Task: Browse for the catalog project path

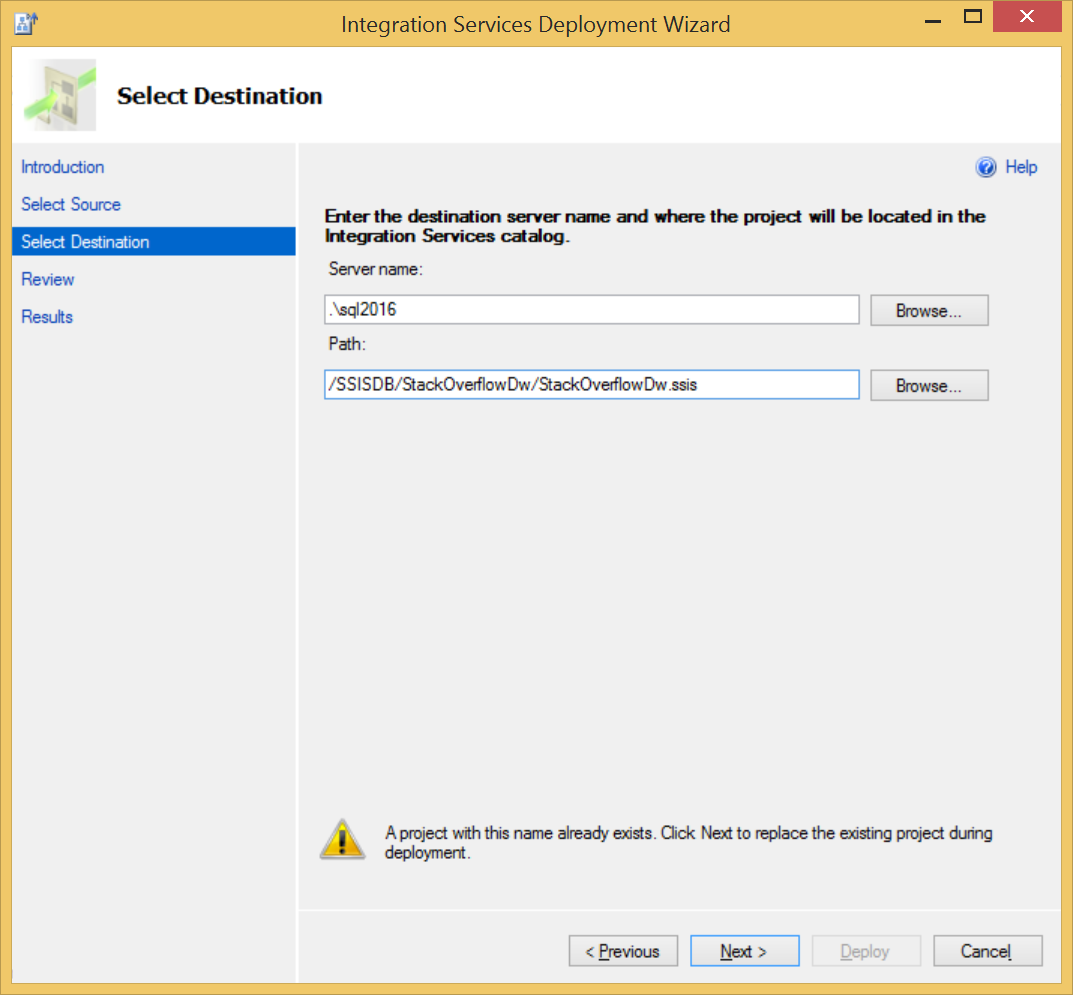Action: pyautogui.click(x=928, y=385)
